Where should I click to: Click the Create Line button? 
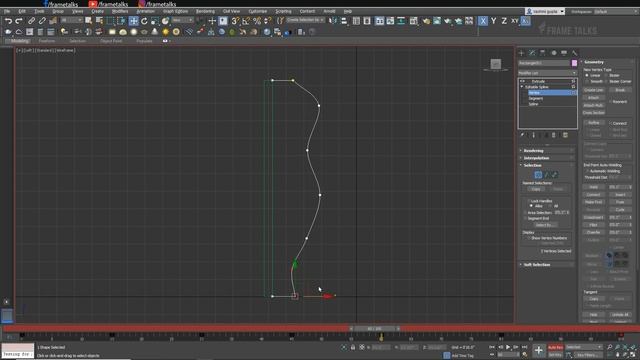(594, 90)
